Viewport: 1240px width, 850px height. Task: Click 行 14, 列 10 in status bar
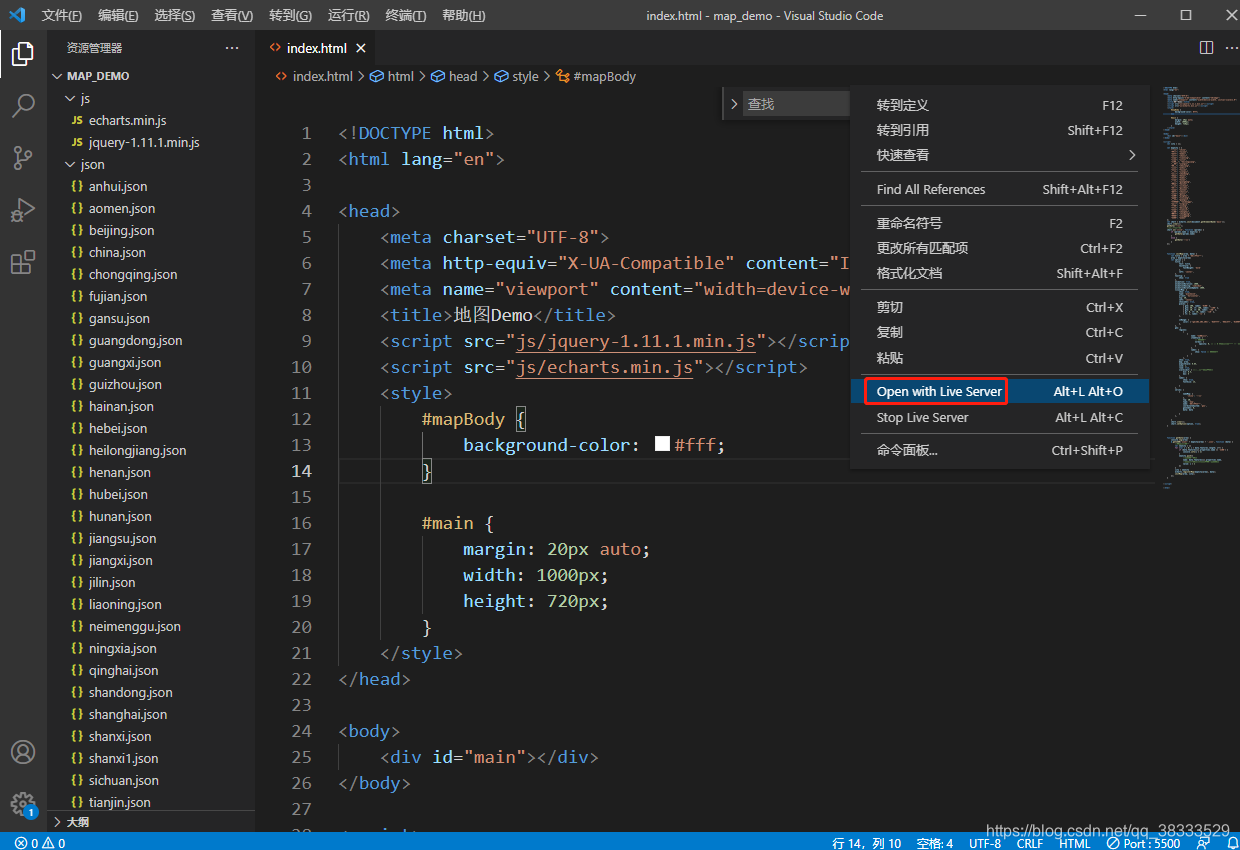[x=867, y=843]
